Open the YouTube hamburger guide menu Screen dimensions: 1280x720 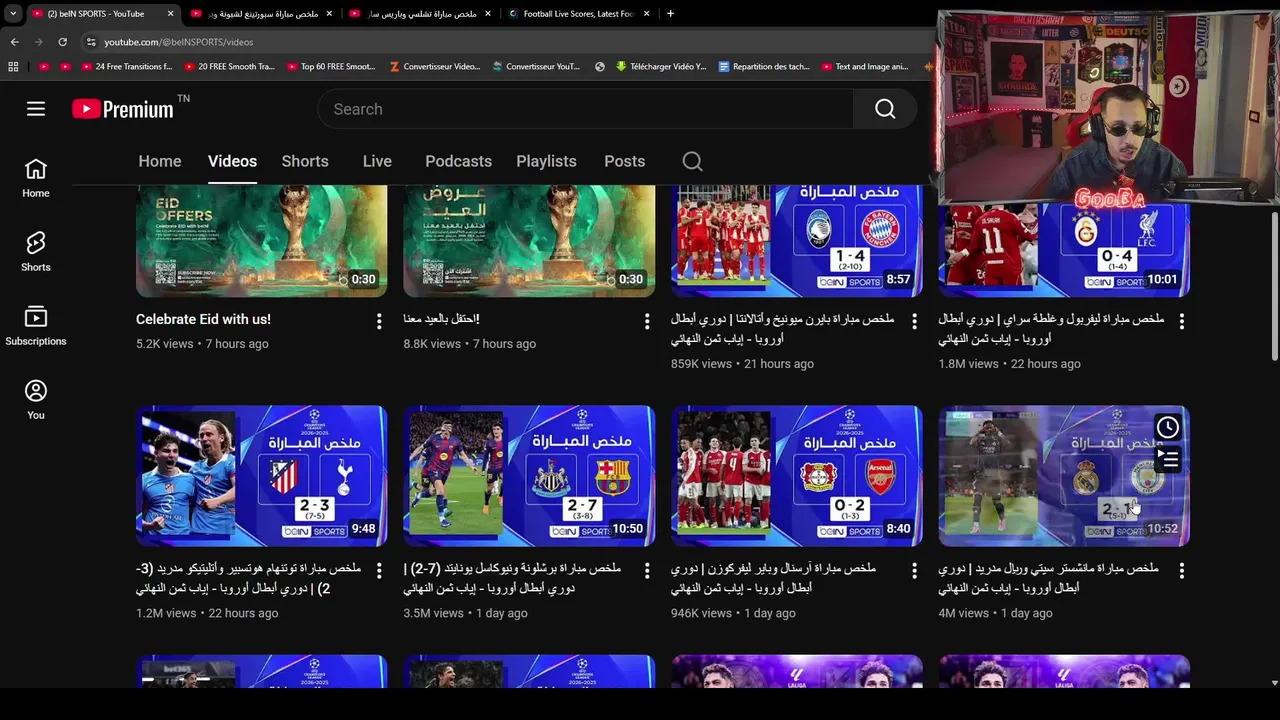[x=36, y=109]
